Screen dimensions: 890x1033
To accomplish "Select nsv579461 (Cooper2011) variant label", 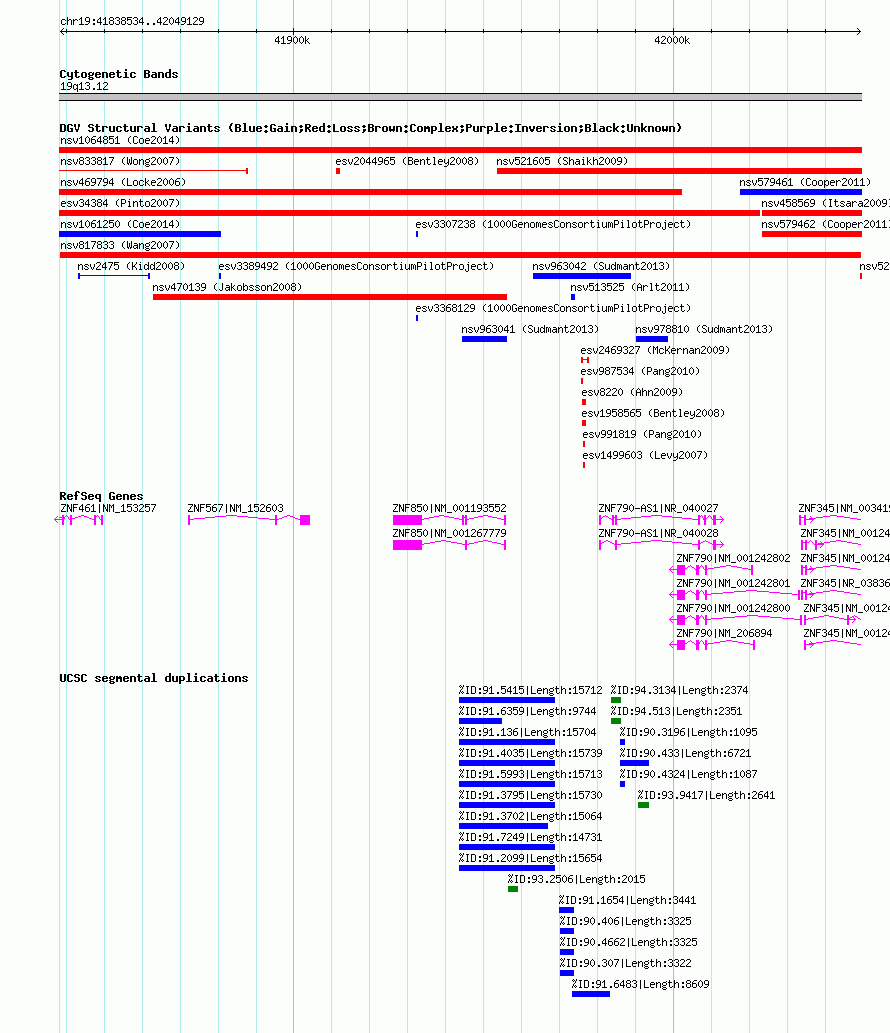I will coord(805,182).
